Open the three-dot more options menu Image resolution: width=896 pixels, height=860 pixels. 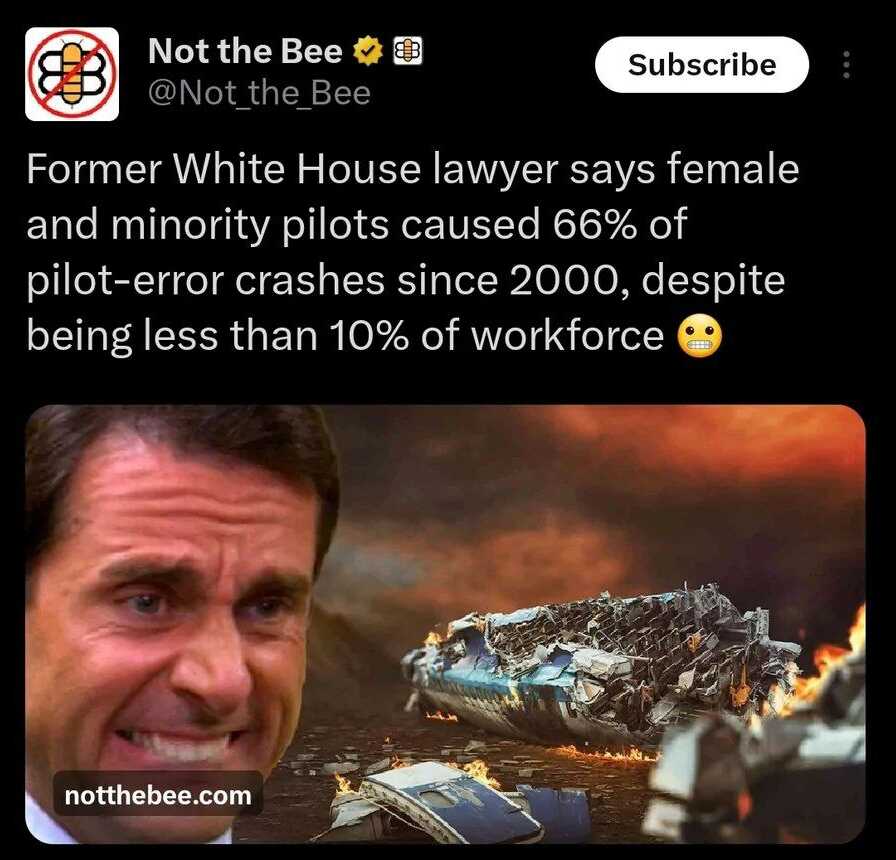coord(846,65)
